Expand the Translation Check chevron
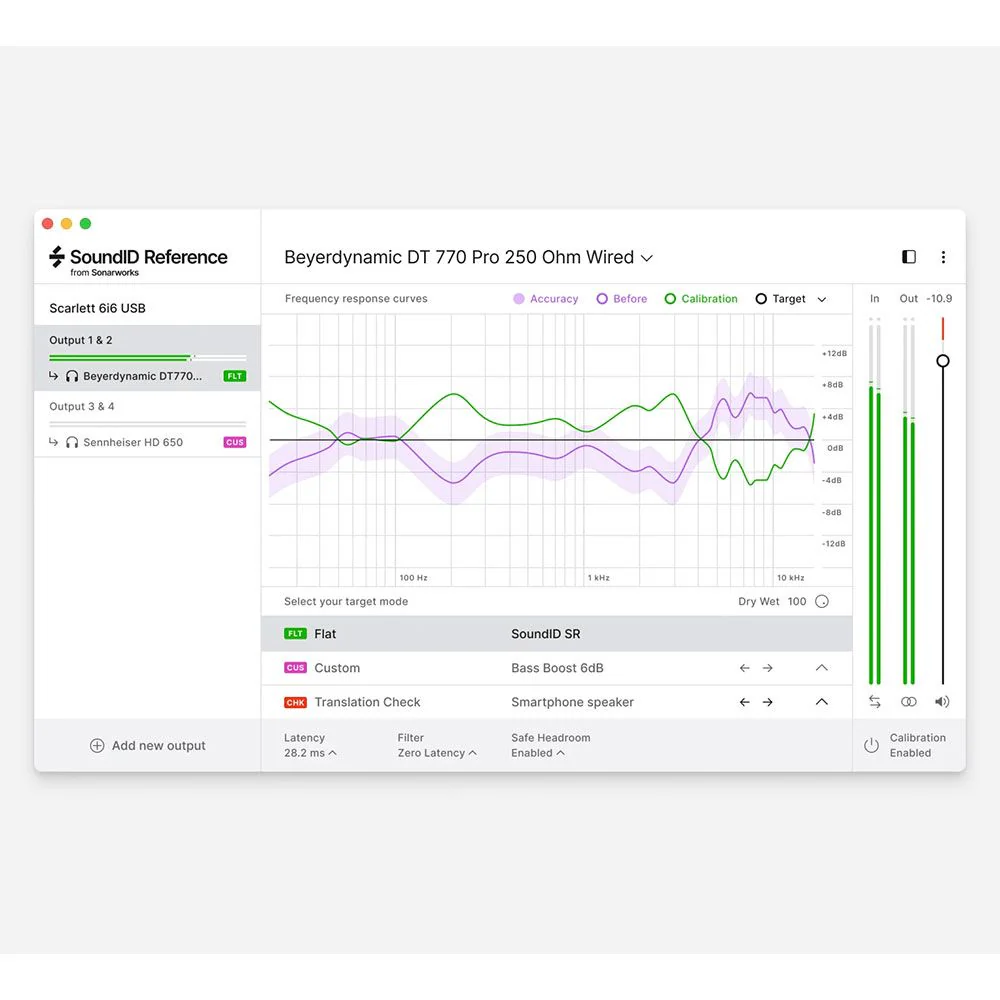1000x1000 pixels. [x=821, y=702]
